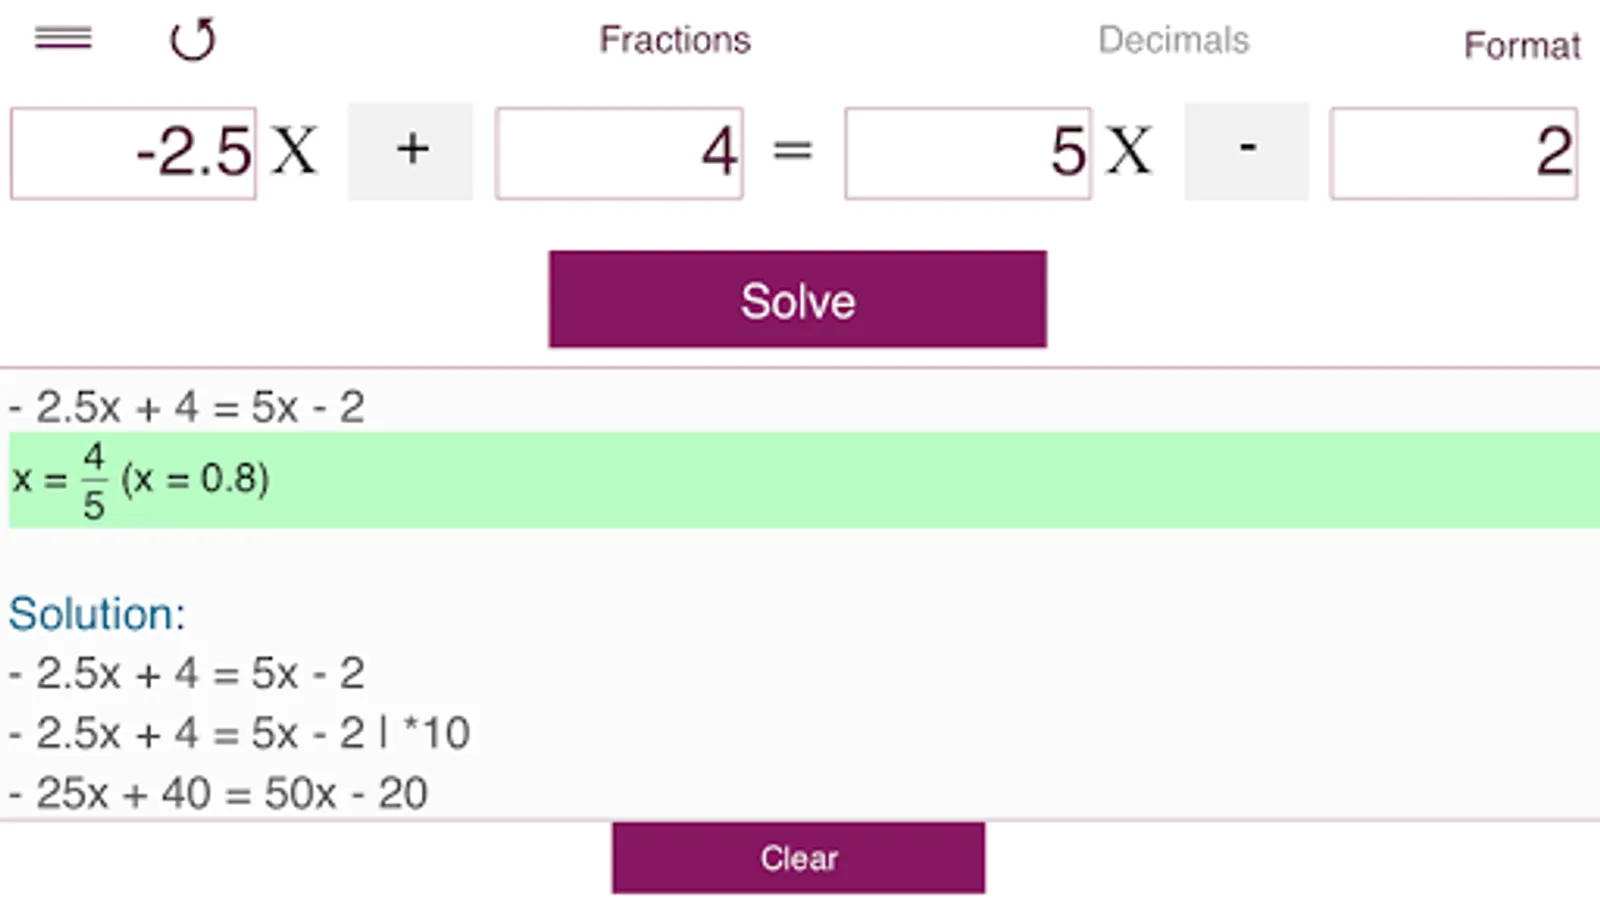
Task: Select the right constant field containing 2
Action: (x=1453, y=153)
